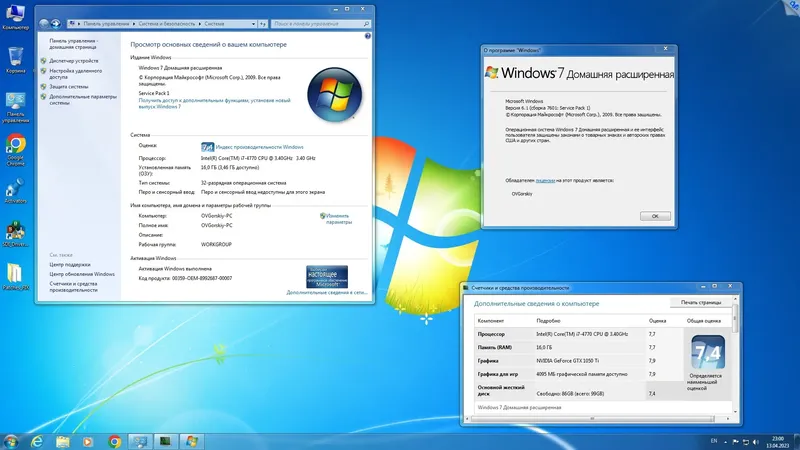
Task: Select Панель управления breadcrumb segment
Action: coord(106,24)
